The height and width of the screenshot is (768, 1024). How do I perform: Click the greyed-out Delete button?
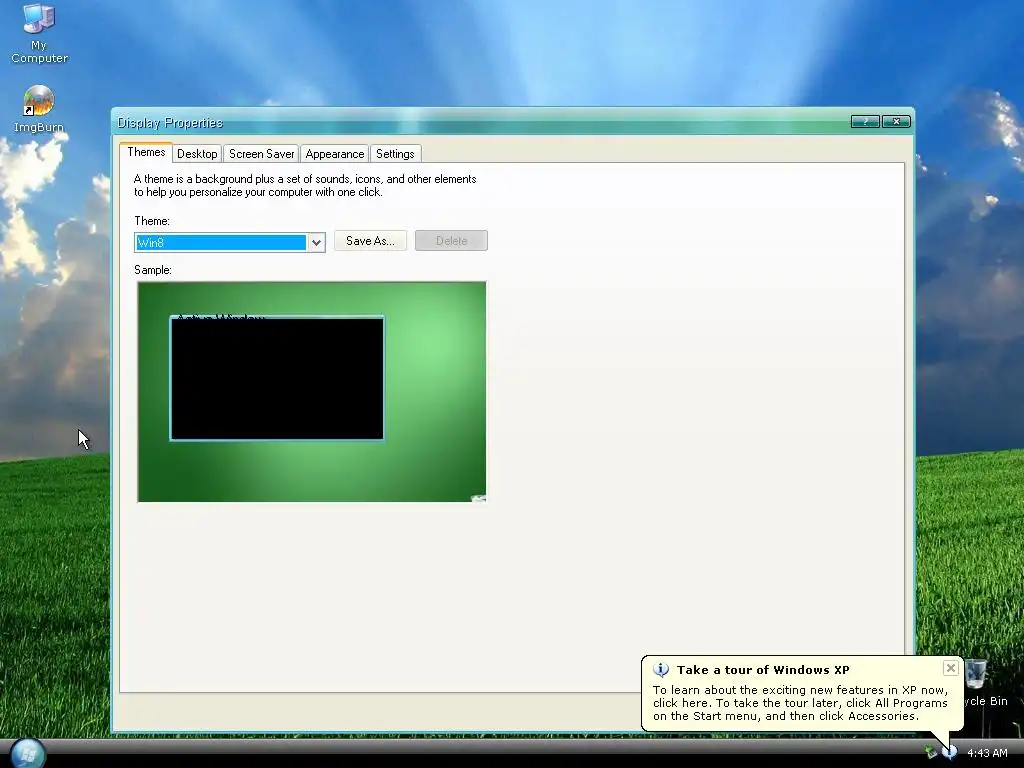451,240
